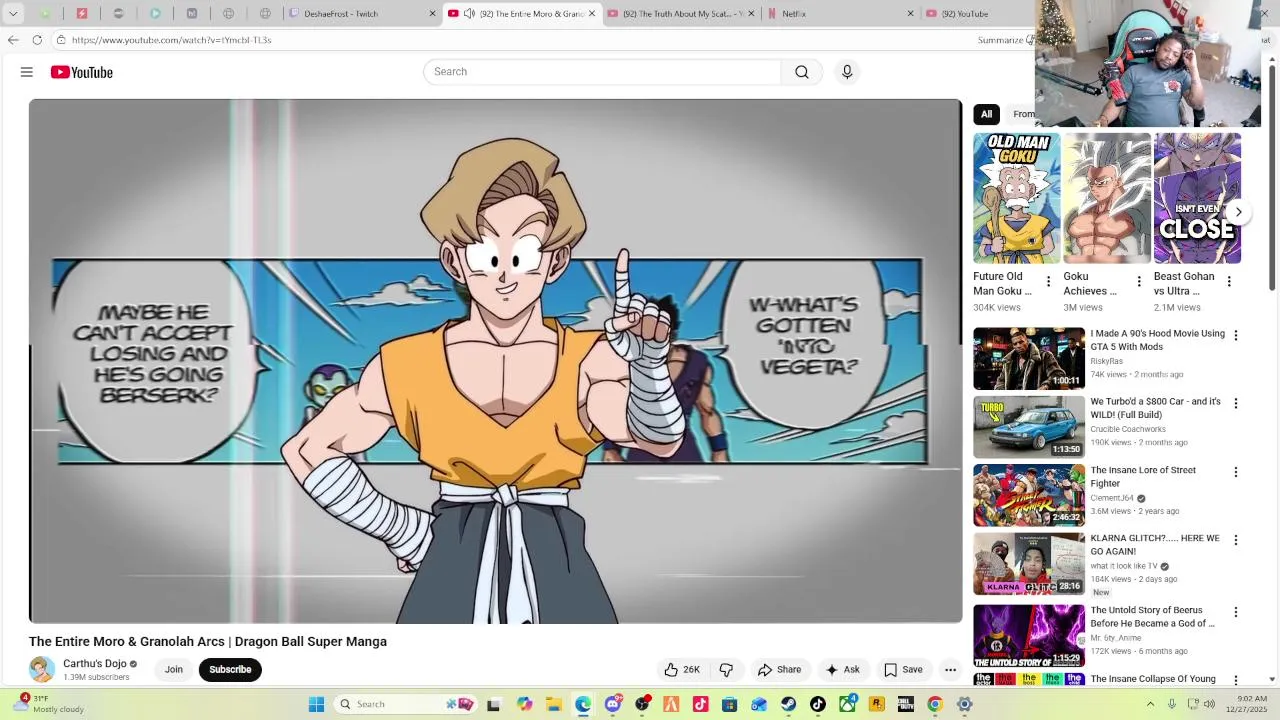Open the YouTube hamburger guide menu
The width and height of the screenshot is (1280, 720).
(27, 72)
